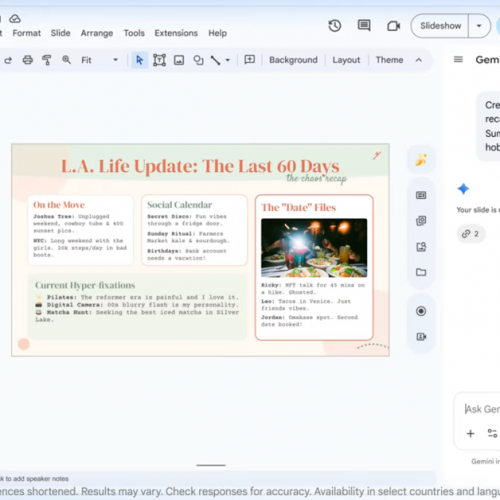Open image search icon in side rail

pos(421,247)
